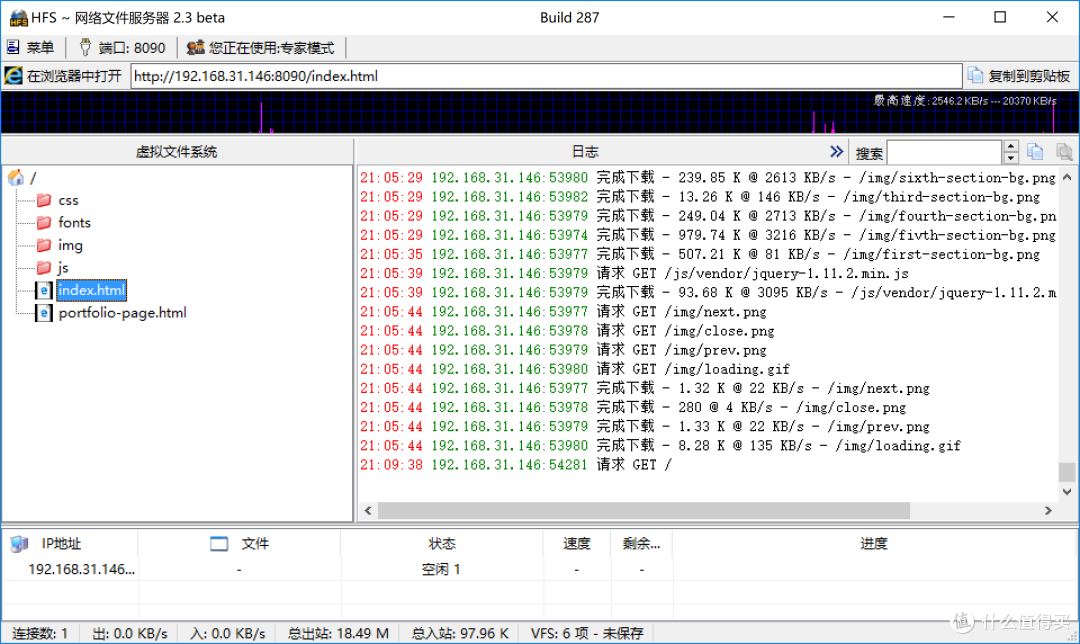Viewport: 1080px width, 644px height.
Task: Select the css folder
Action: [x=68, y=200]
